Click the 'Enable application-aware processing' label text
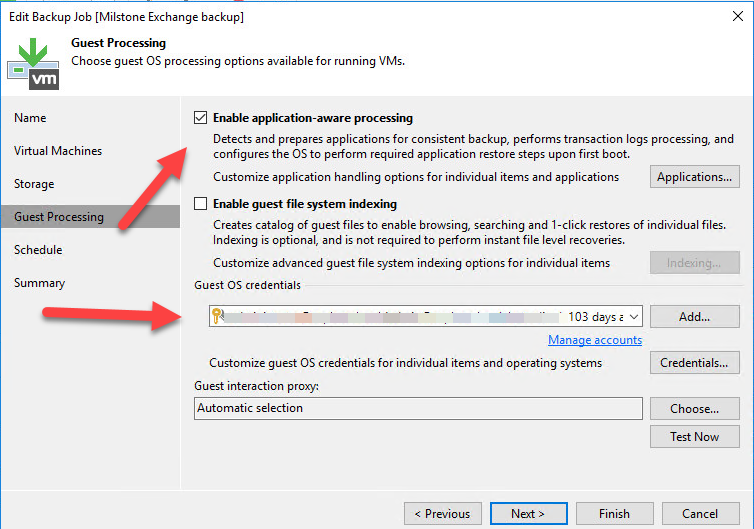The height and width of the screenshot is (529, 754). coord(313,118)
